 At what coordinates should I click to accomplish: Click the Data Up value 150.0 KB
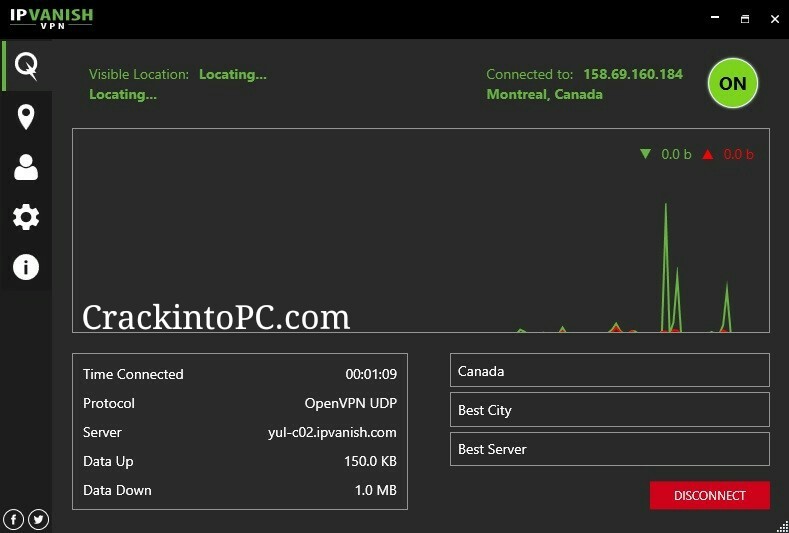pyautogui.click(x=370, y=462)
